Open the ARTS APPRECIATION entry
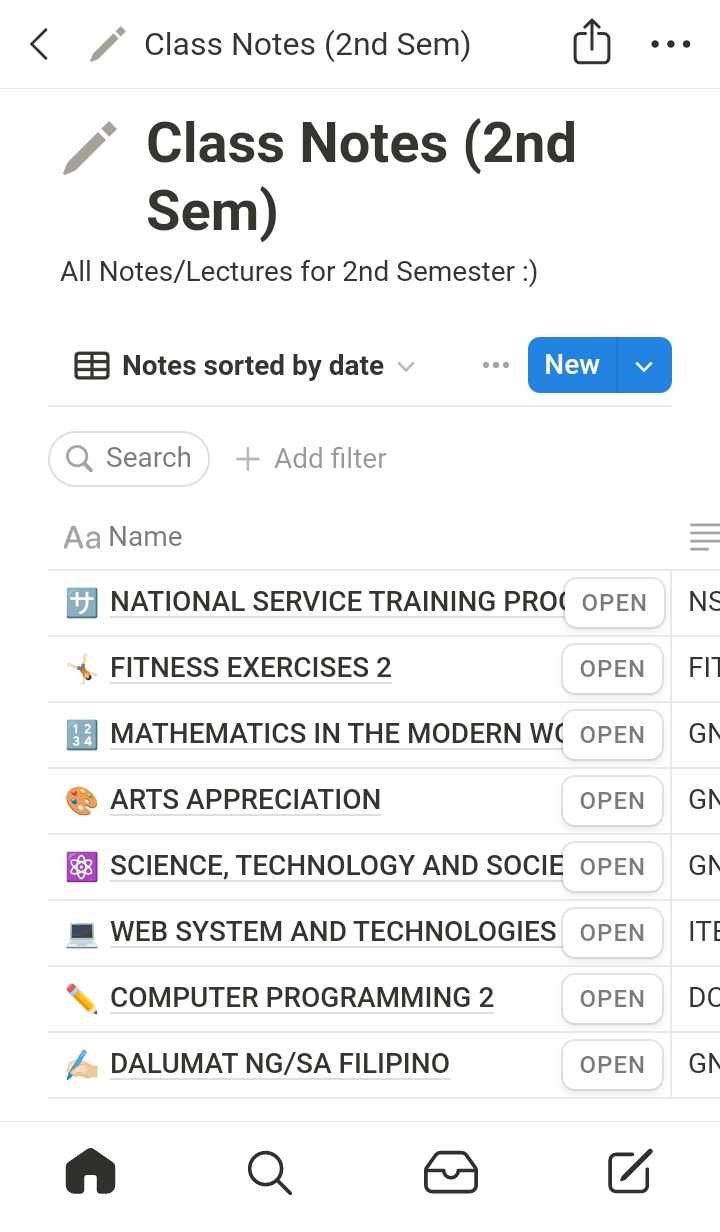Viewport: 720px width, 1232px height. (611, 801)
